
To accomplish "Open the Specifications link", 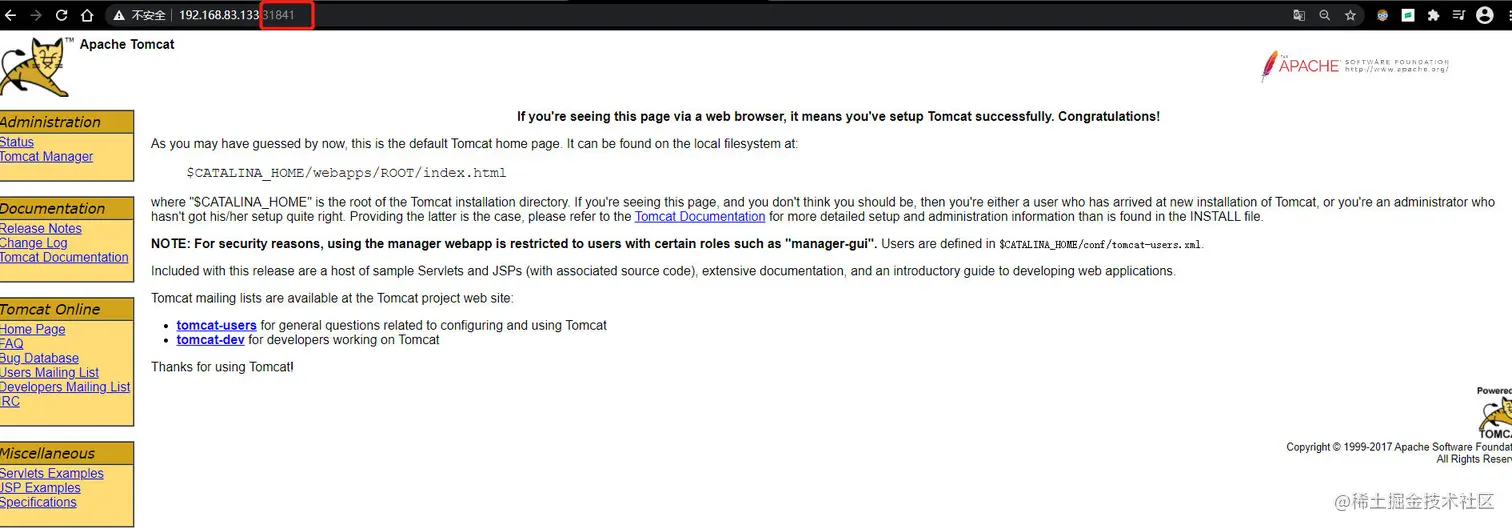I will (x=38, y=502).
